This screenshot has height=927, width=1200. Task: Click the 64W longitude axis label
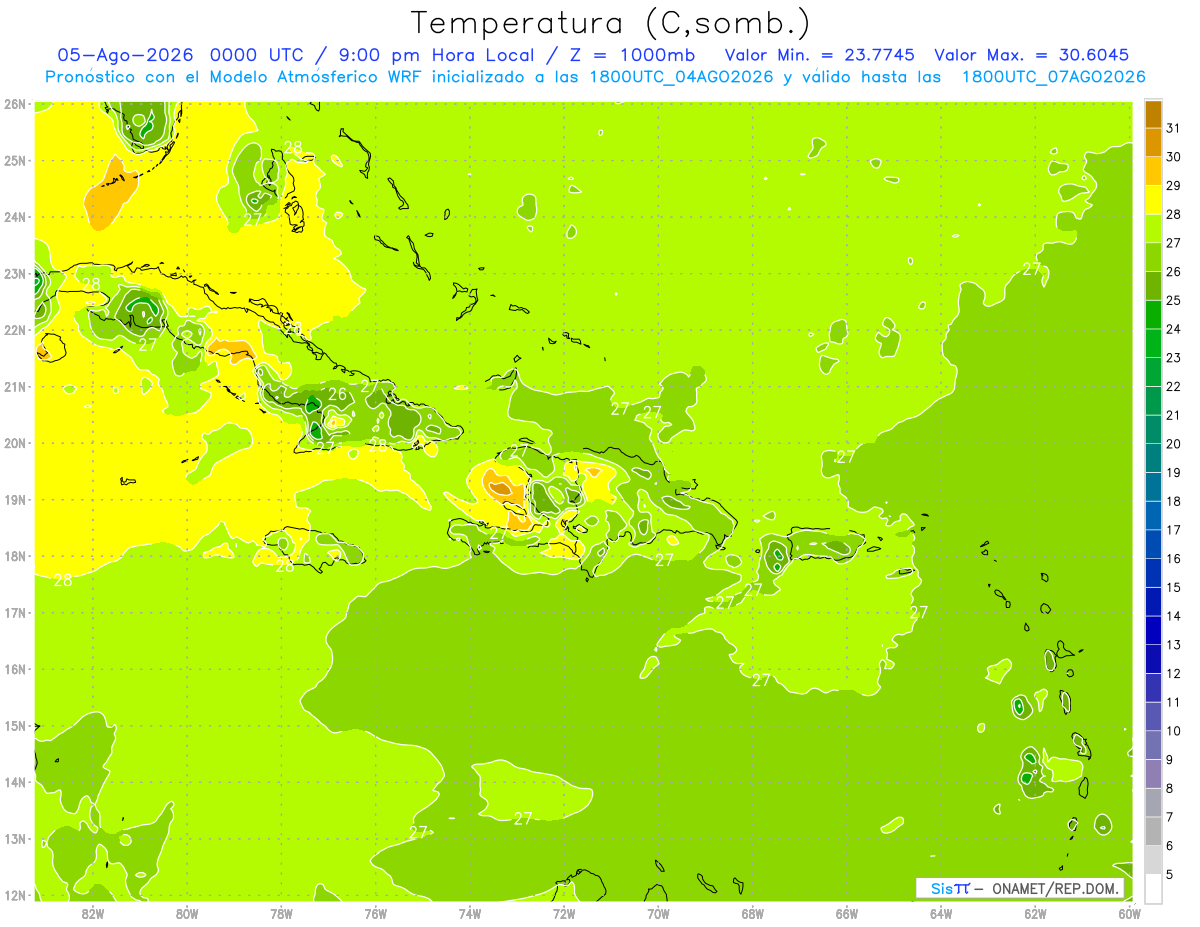pyautogui.click(x=941, y=913)
